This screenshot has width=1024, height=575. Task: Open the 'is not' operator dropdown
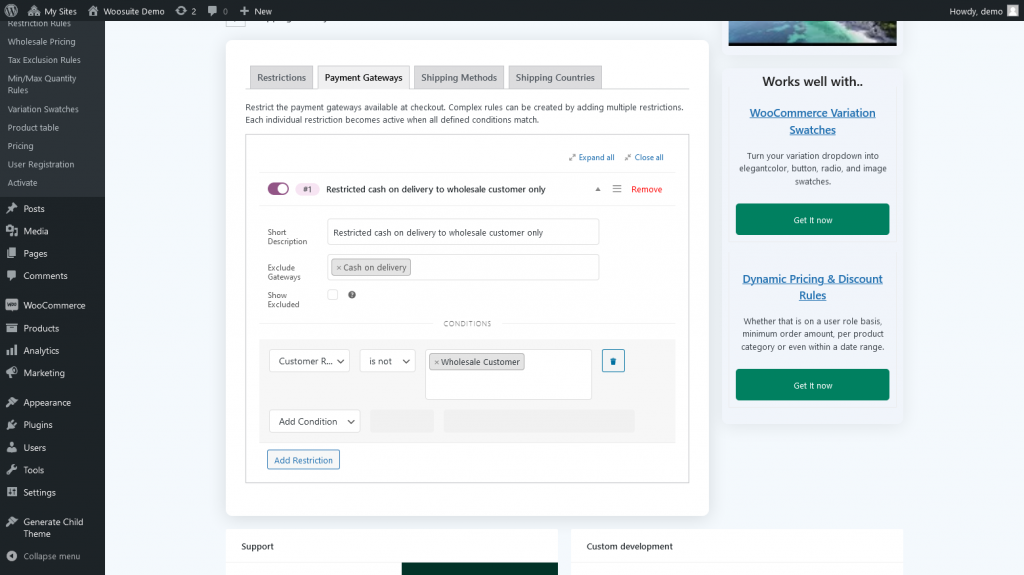(x=387, y=361)
